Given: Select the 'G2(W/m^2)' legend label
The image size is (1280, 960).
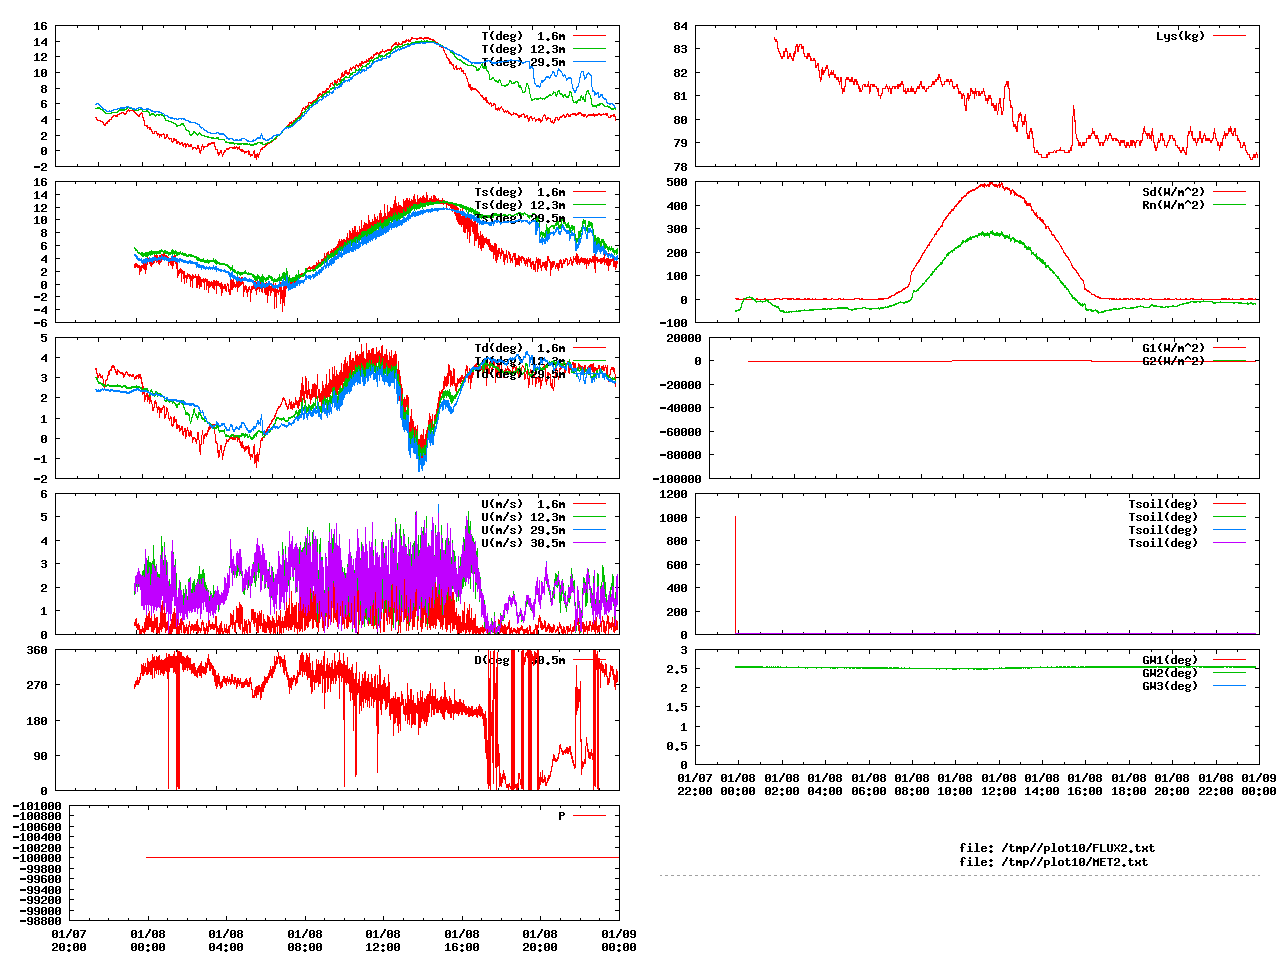Looking at the screenshot, I should pos(1174,361).
